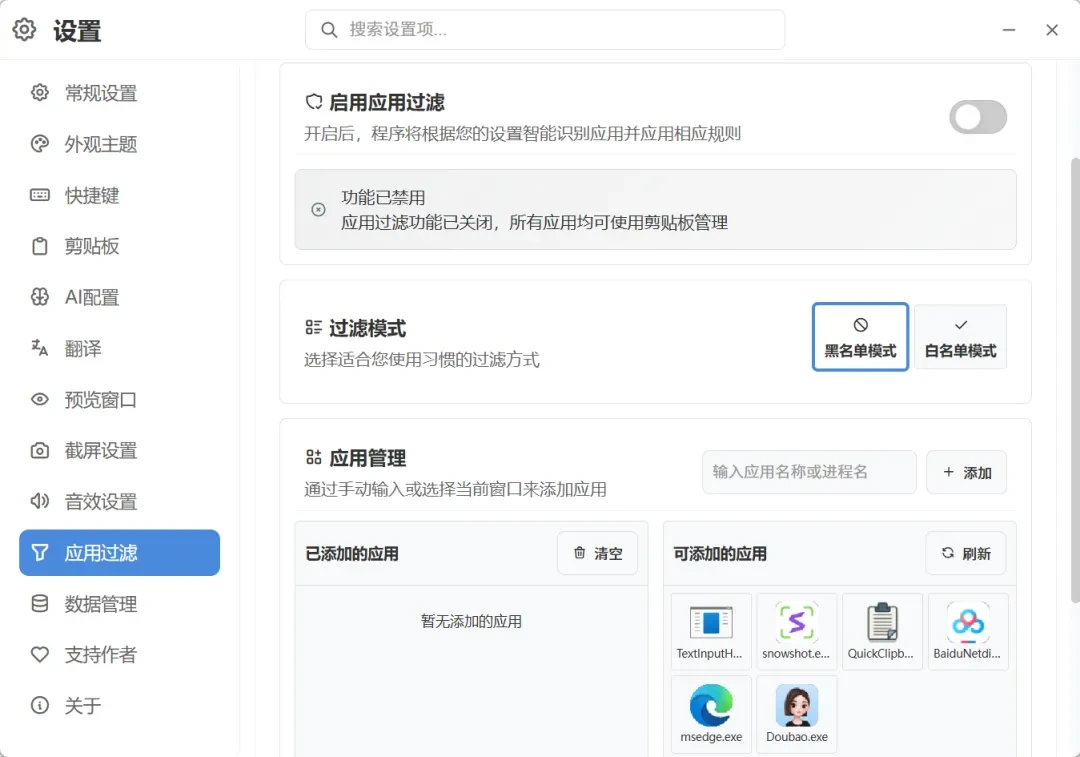Select 白名单模式 filter mode
Image resolution: width=1080 pixels, height=757 pixels.
tap(960, 337)
